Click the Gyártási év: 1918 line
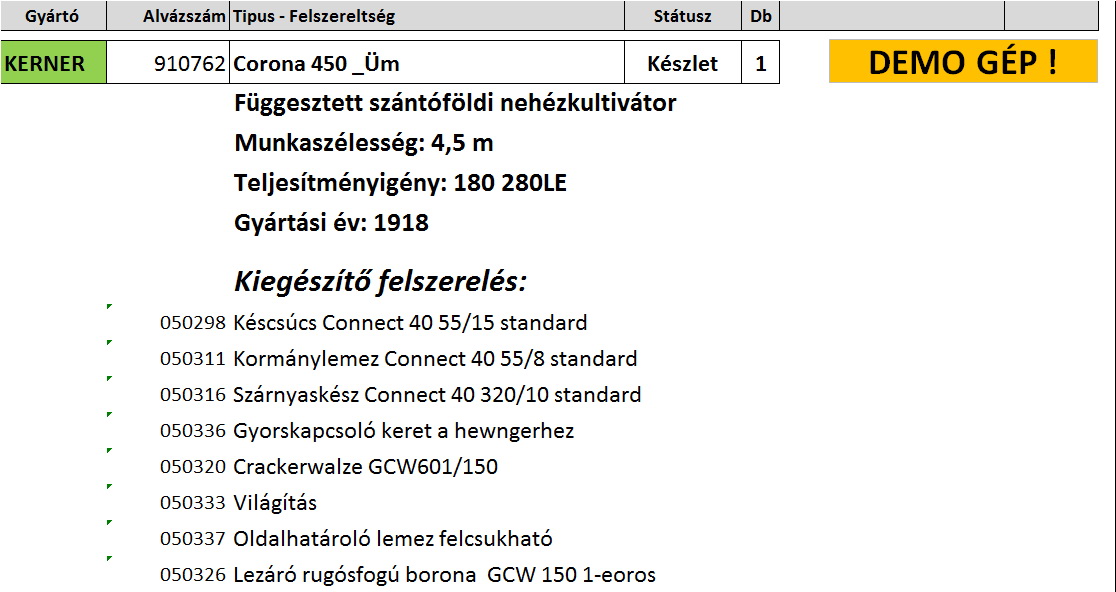 tap(332, 223)
